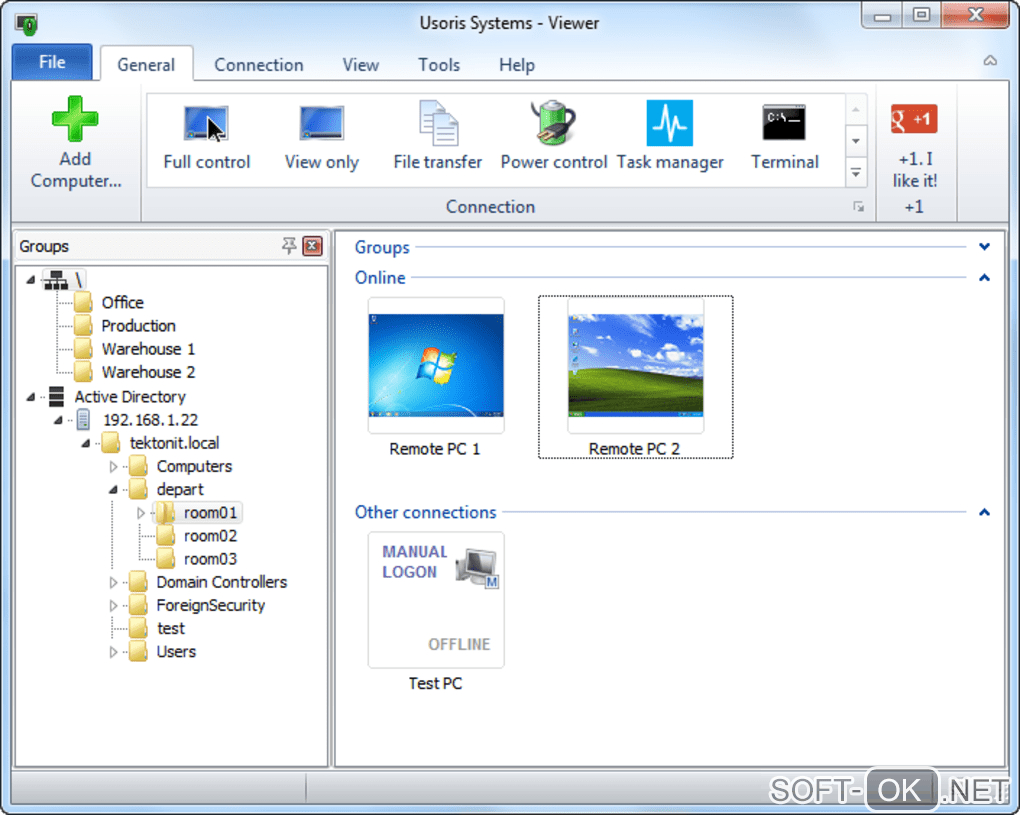Collapse the ribbon with the top-right arrow
The height and width of the screenshot is (815, 1020).
coord(990,60)
